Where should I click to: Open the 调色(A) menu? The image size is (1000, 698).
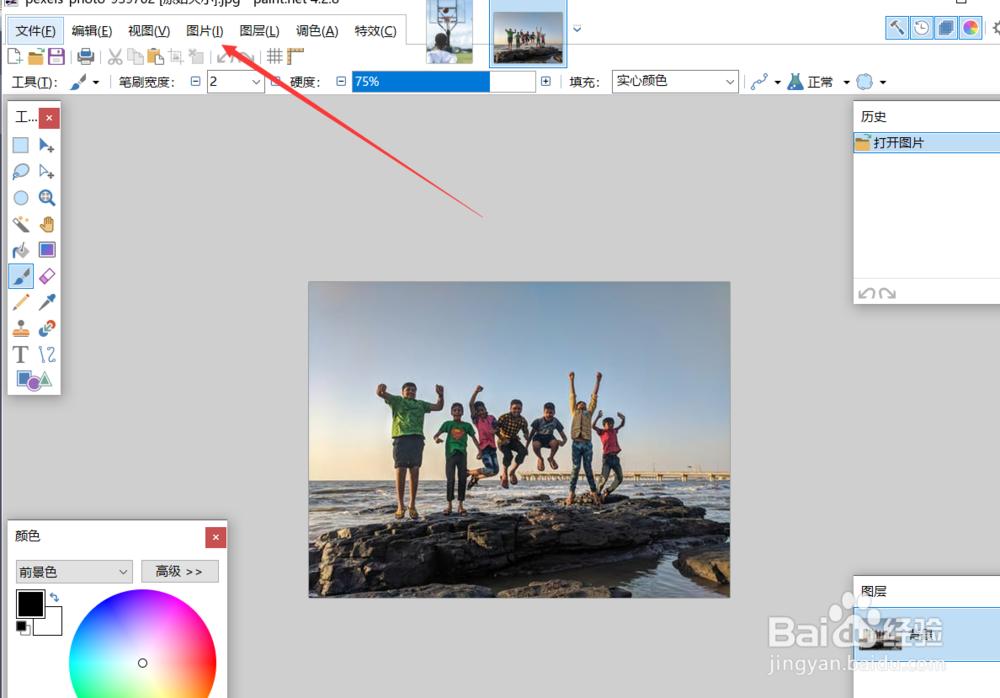(317, 31)
